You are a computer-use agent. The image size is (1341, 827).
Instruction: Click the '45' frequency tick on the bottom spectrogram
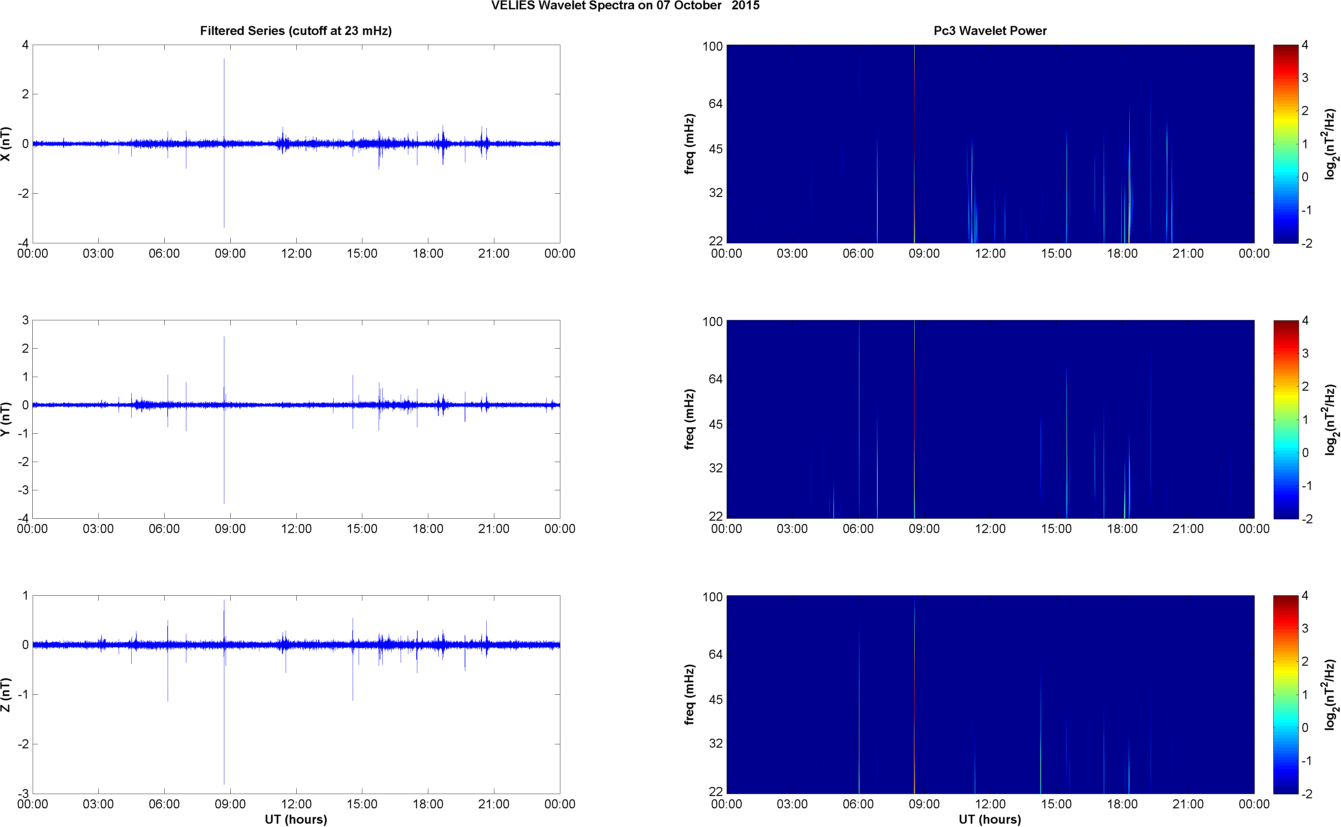(715, 699)
